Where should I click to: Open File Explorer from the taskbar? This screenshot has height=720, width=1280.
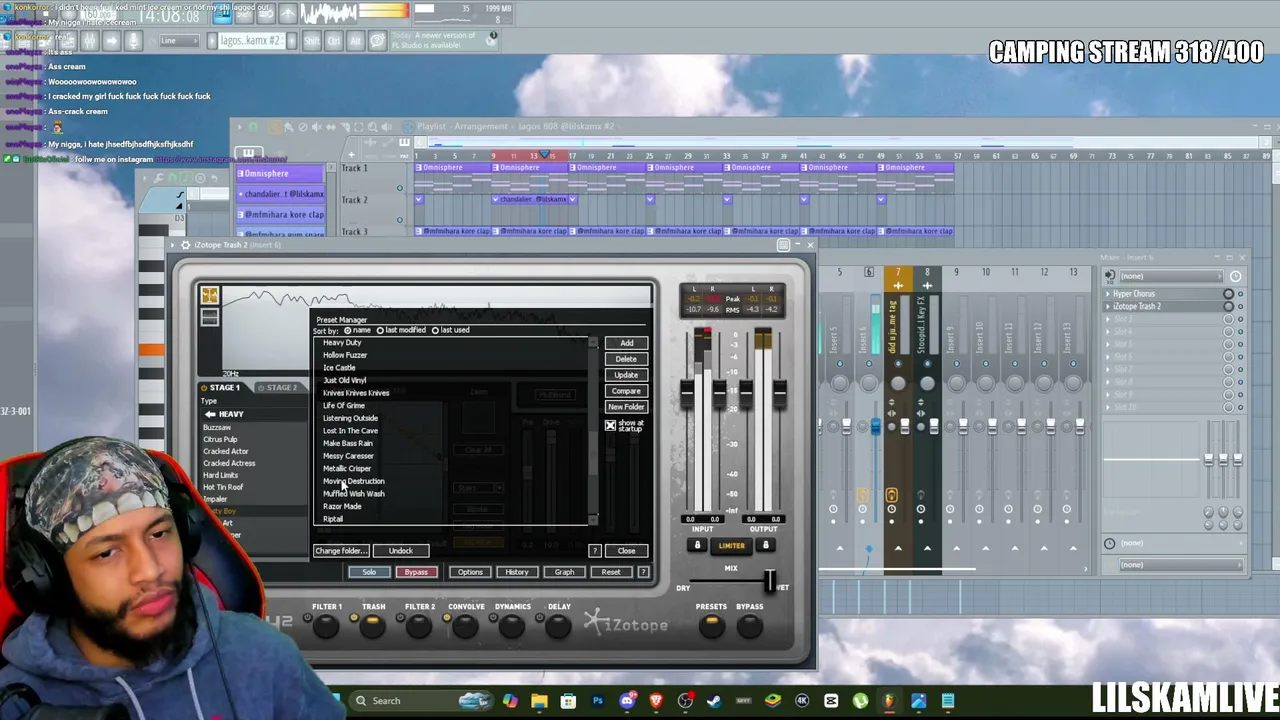[x=540, y=701]
